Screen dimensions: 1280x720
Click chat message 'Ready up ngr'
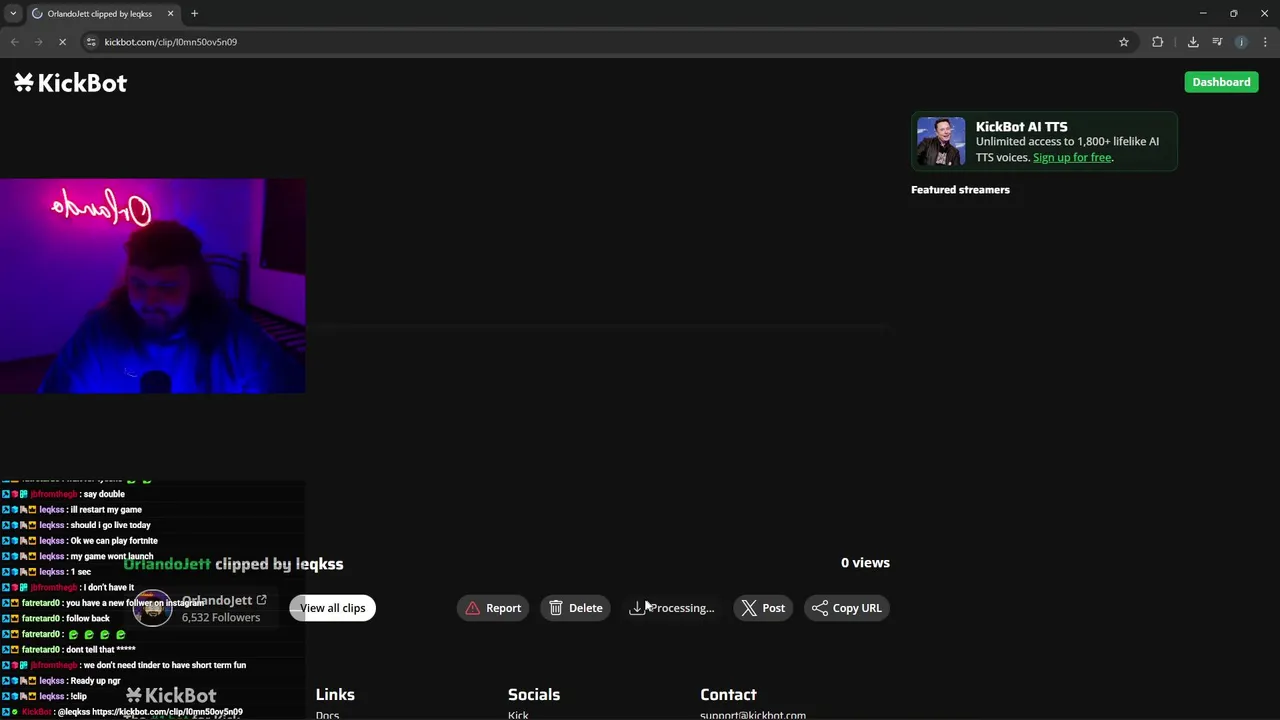pyautogui.click(x=95, y=681)
